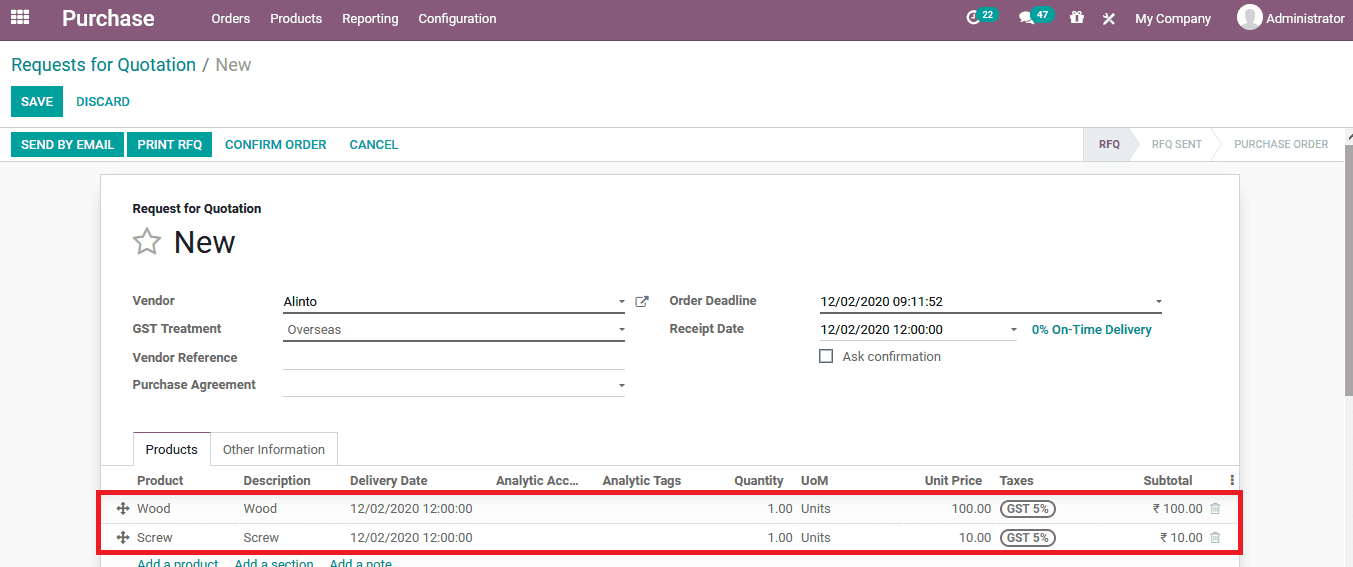The height and width of the screenshot is (567, 1353).
Task: Click the Delivery Date column header
Action: coord(388,480)
